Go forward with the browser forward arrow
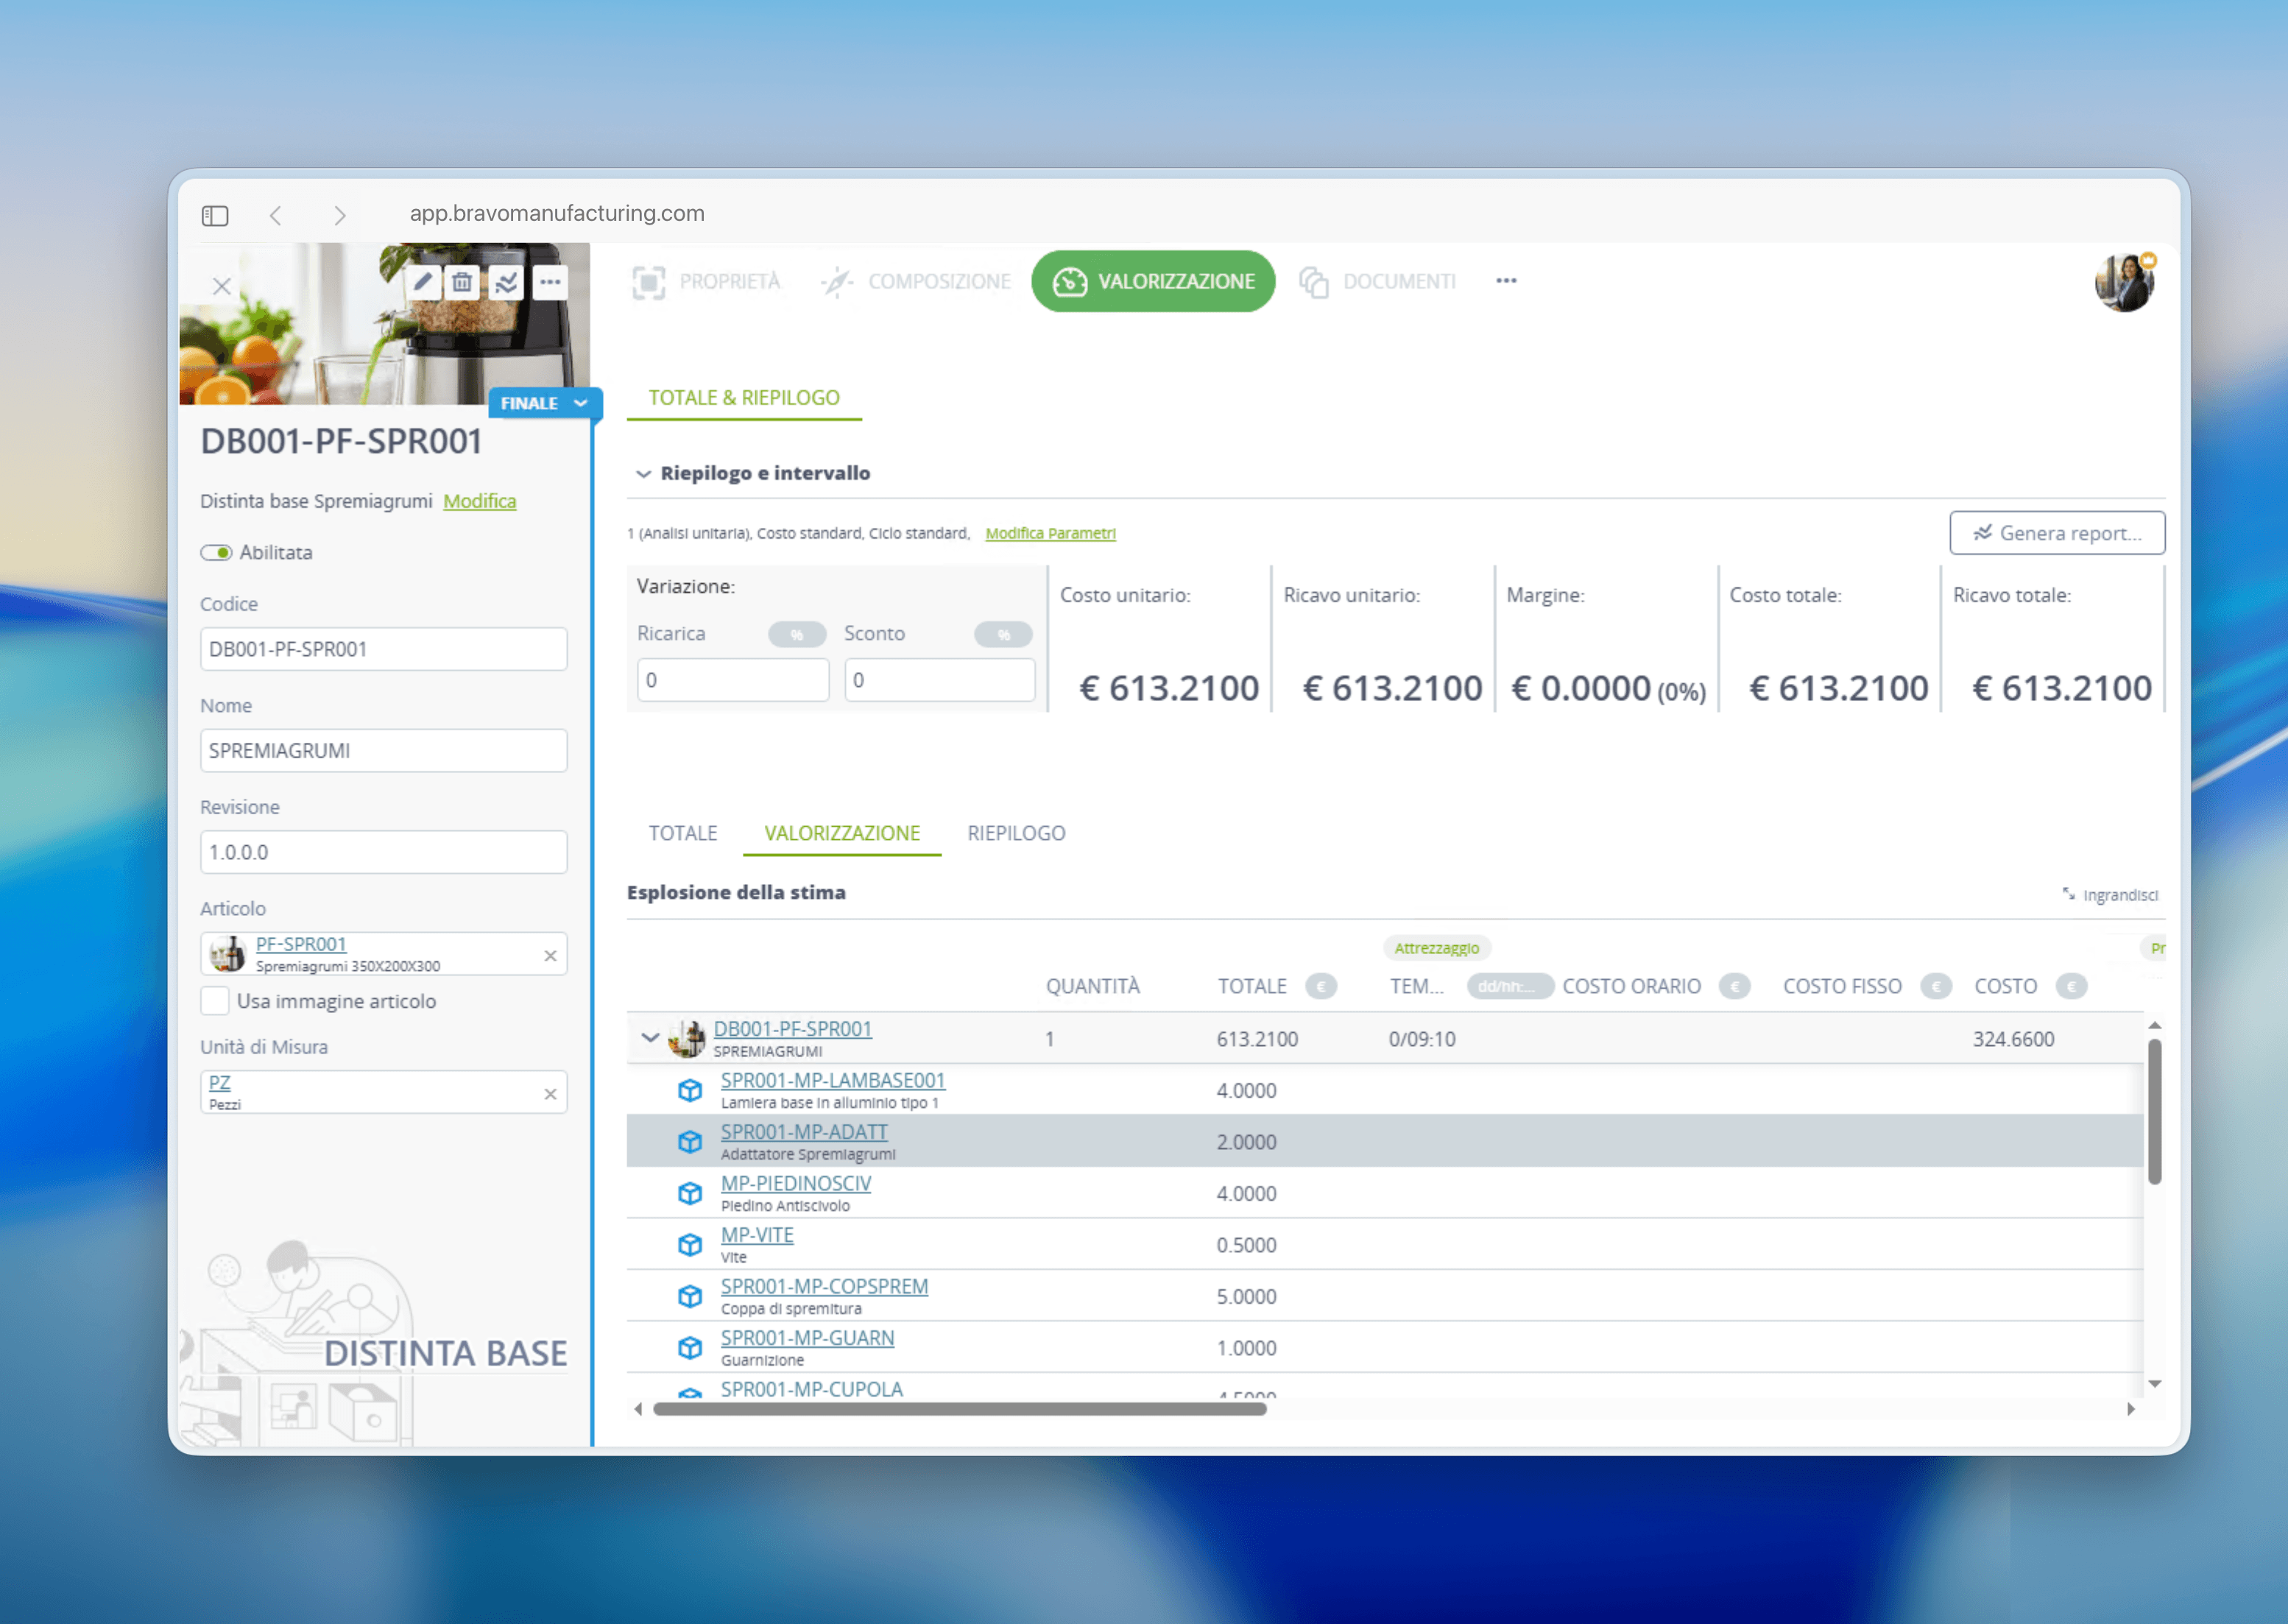This screenshot has height=1624, width=2288. point(340,215)
